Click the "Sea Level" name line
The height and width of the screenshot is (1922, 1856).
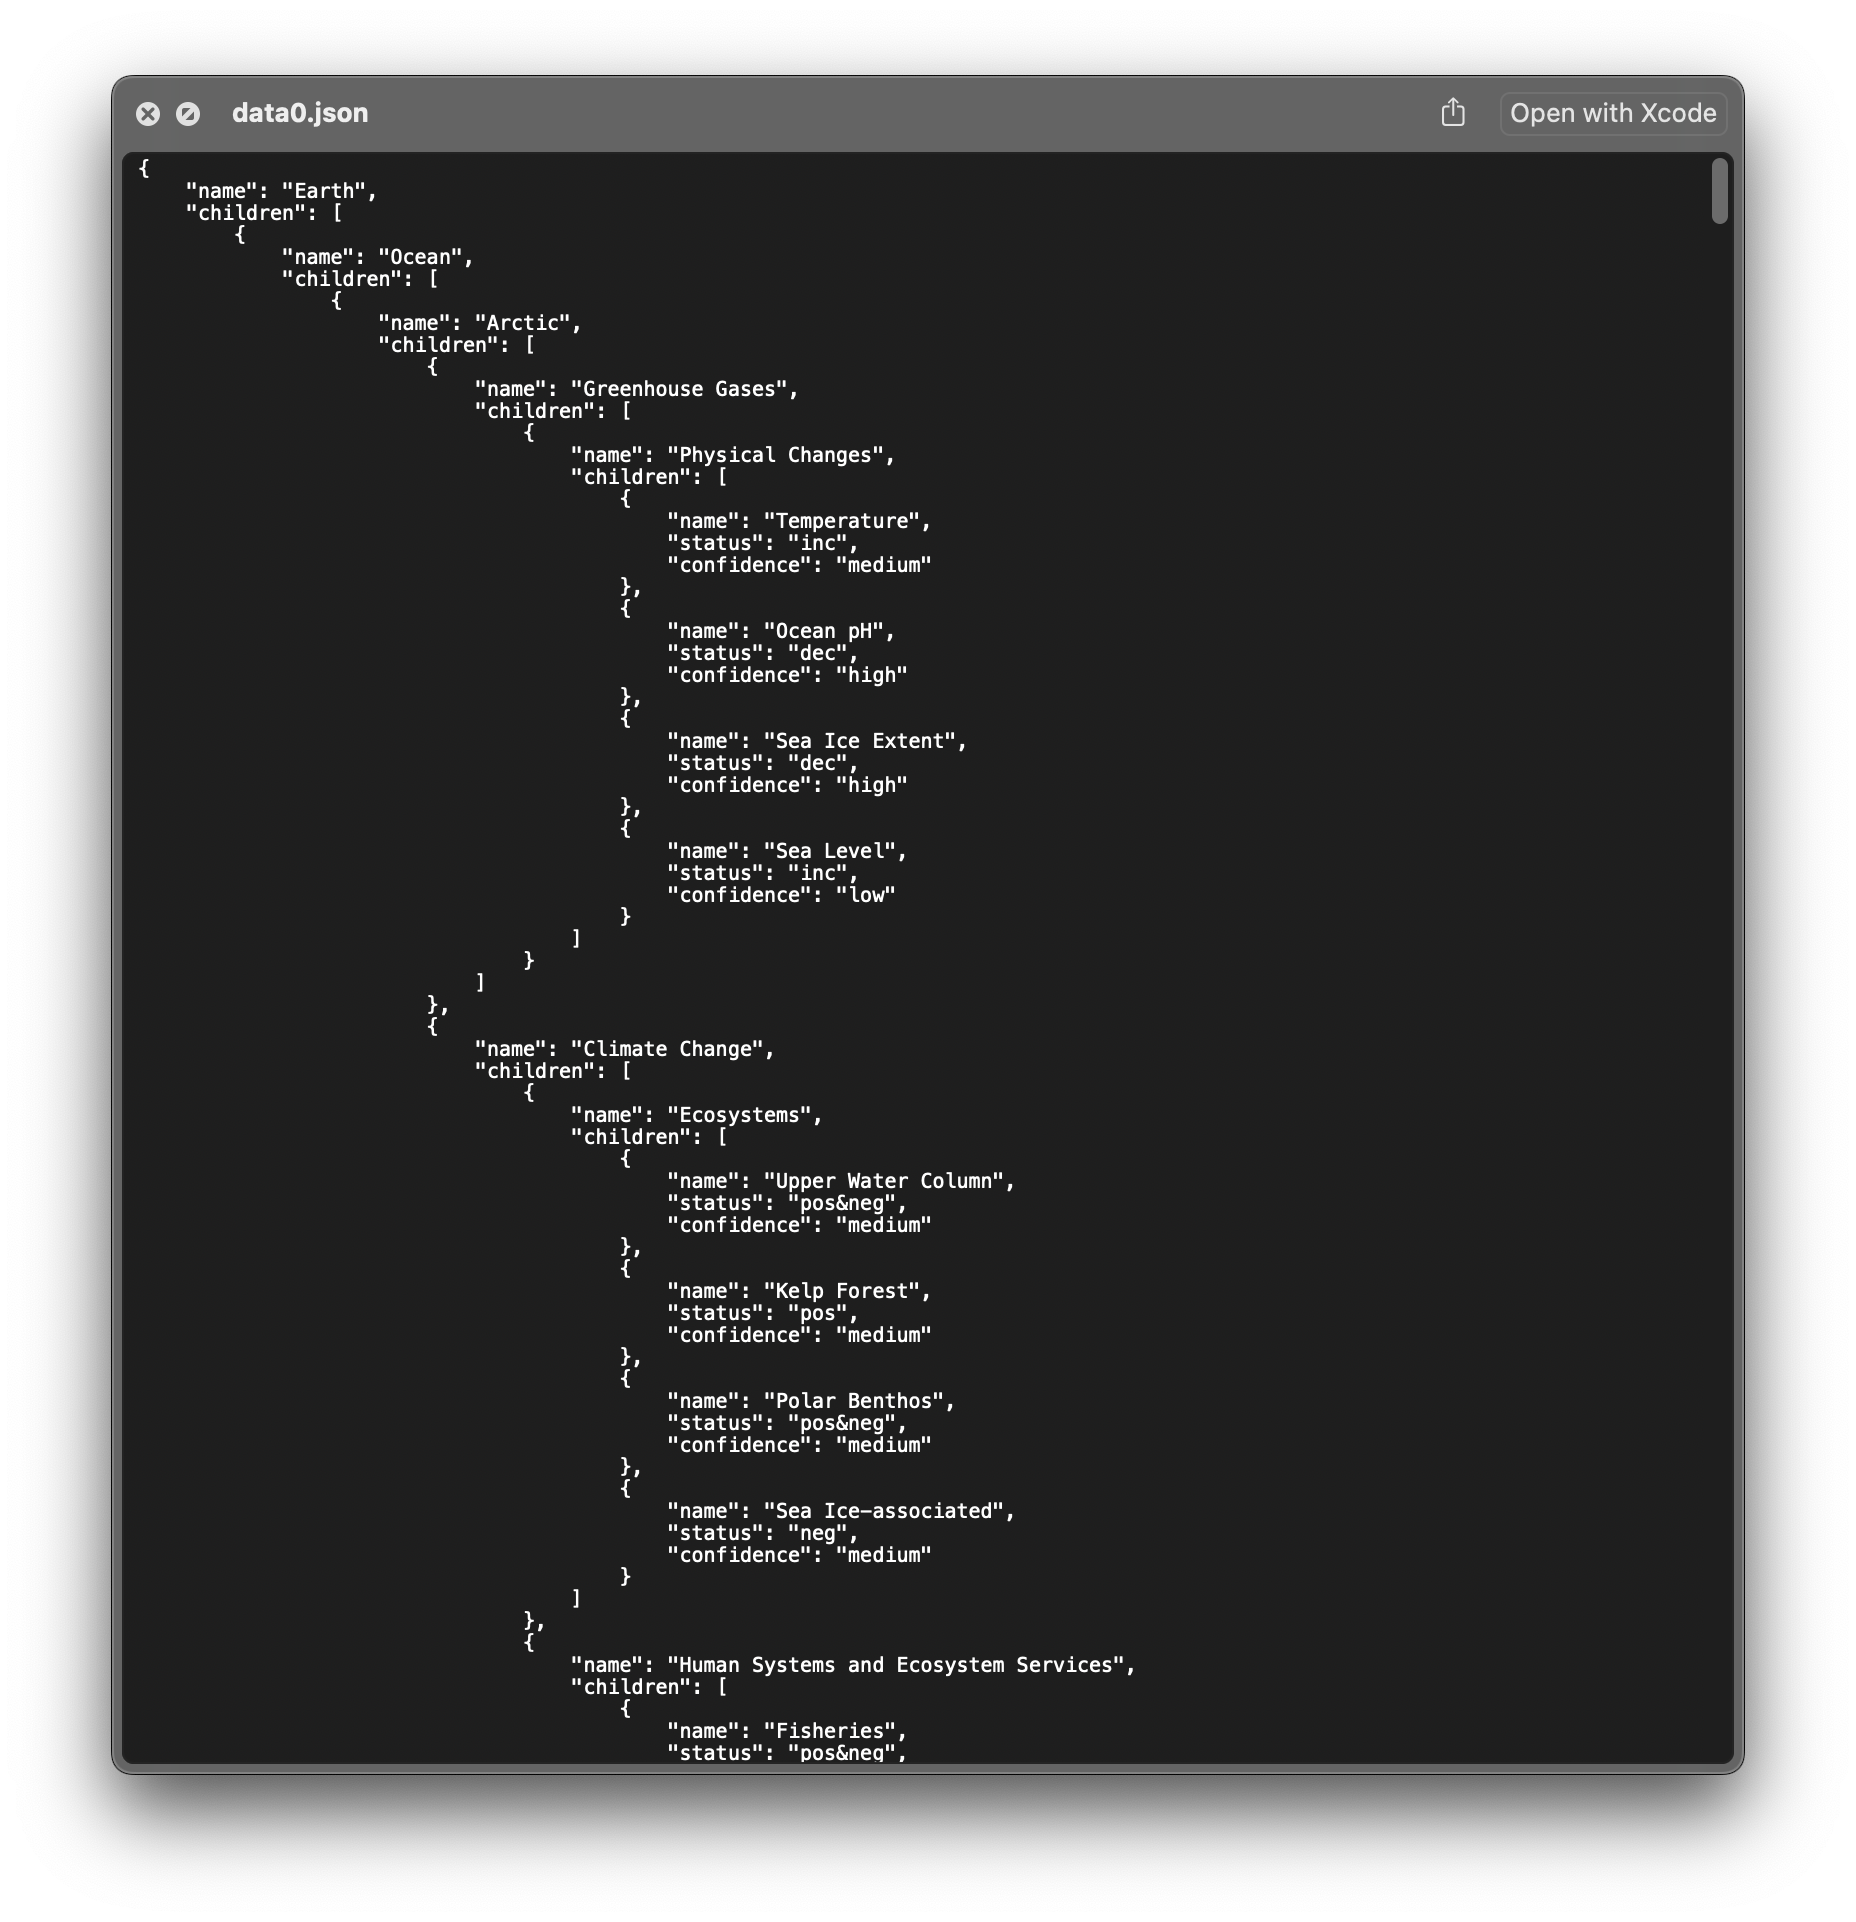coord(786,851)
